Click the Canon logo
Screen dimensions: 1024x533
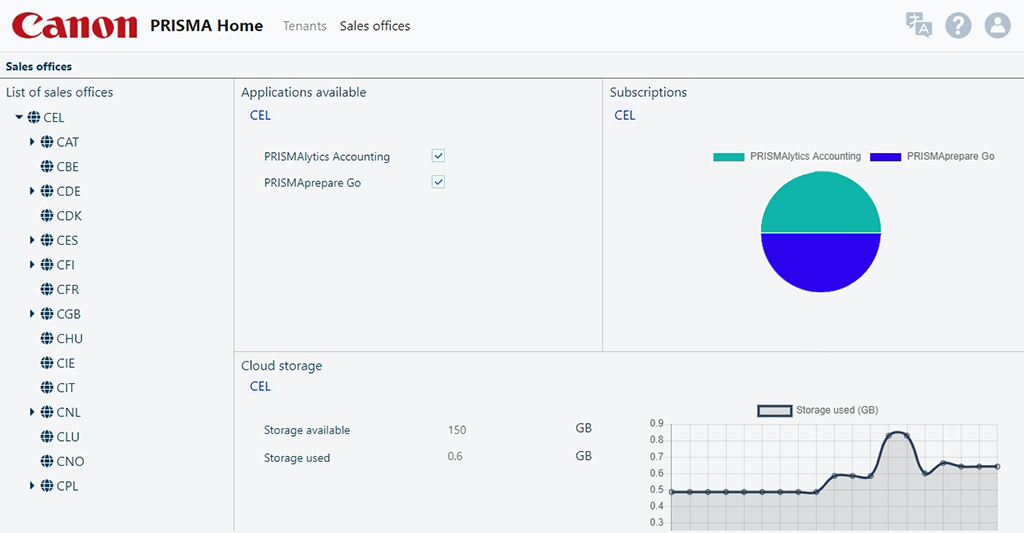coord(75,26)
